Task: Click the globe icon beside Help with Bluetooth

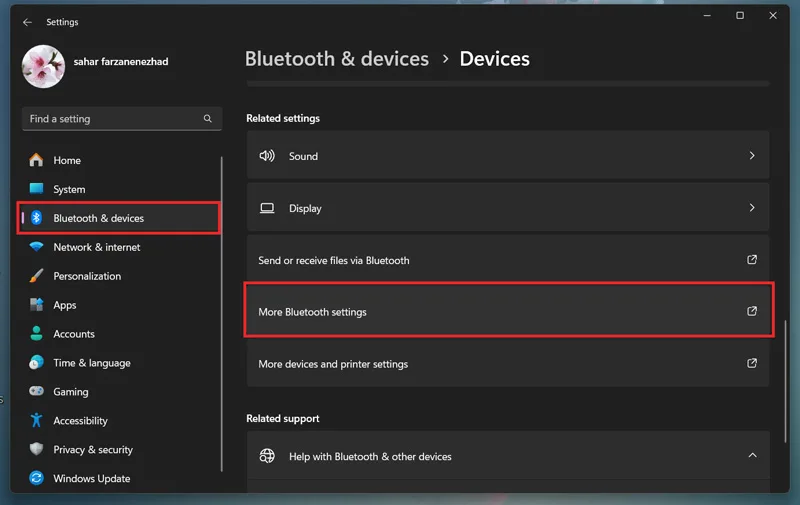Action: 267,456
